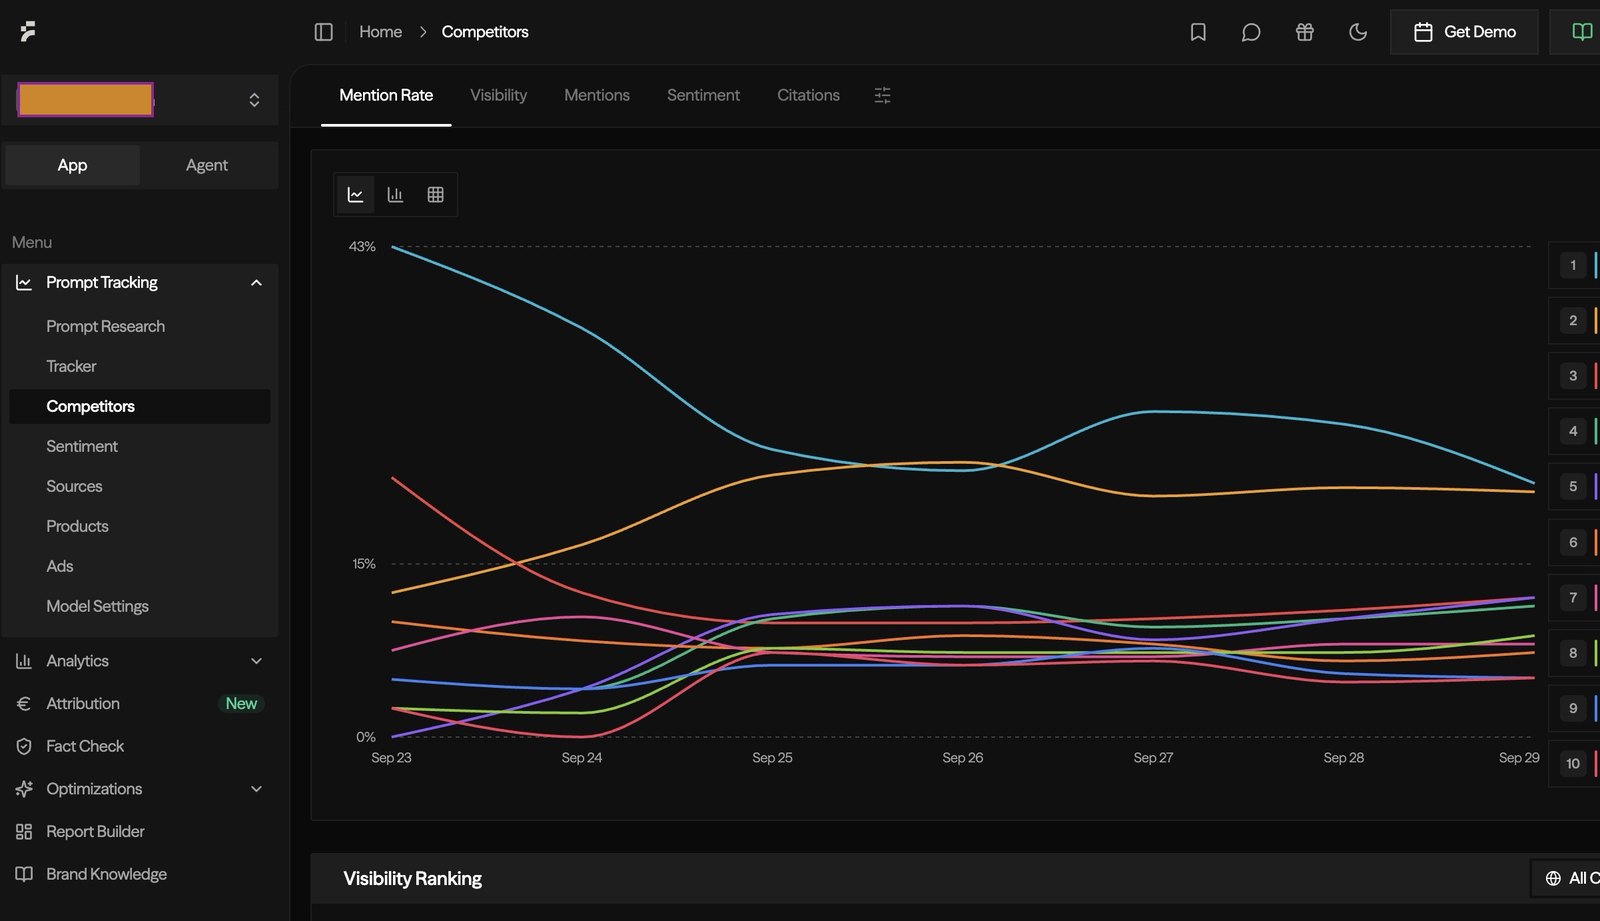Switch to table grid view
Screen dimensions: 1600x921
[x=435, y=195]
